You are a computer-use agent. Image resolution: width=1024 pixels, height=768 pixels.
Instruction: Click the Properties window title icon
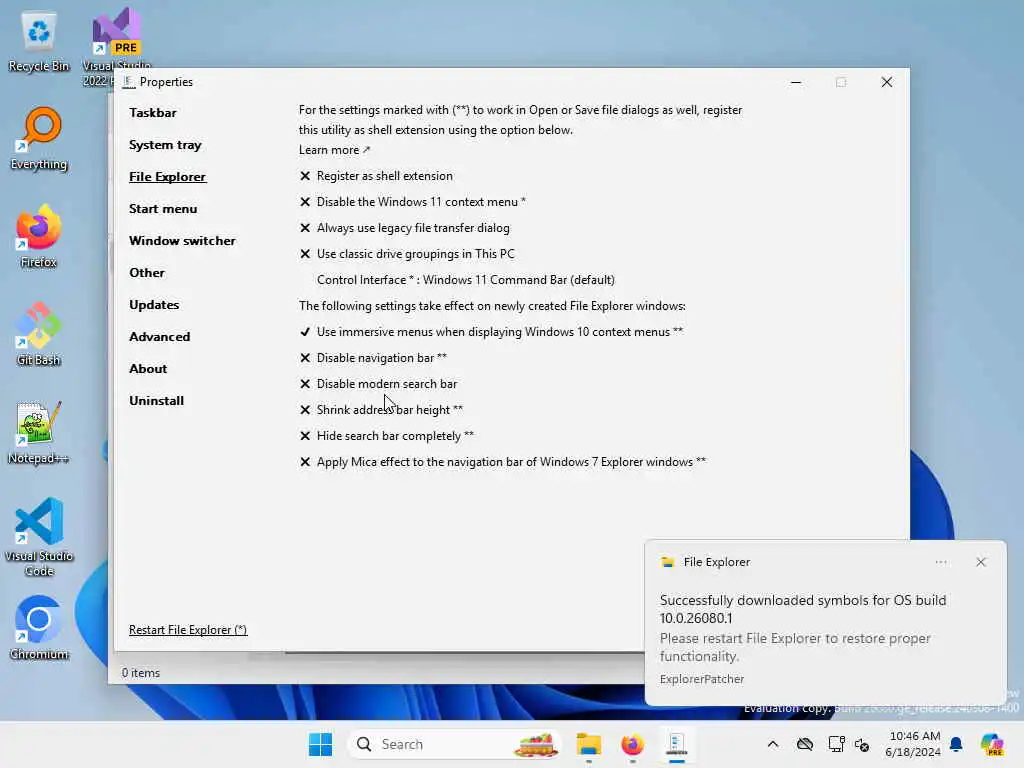click(x=128, y=82)
